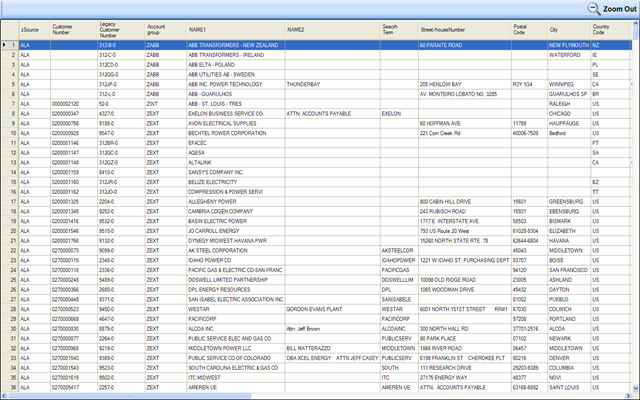Select cell COMPRESSION & POWER SERVI
640x400 pixels.
[x=236, y=192]
